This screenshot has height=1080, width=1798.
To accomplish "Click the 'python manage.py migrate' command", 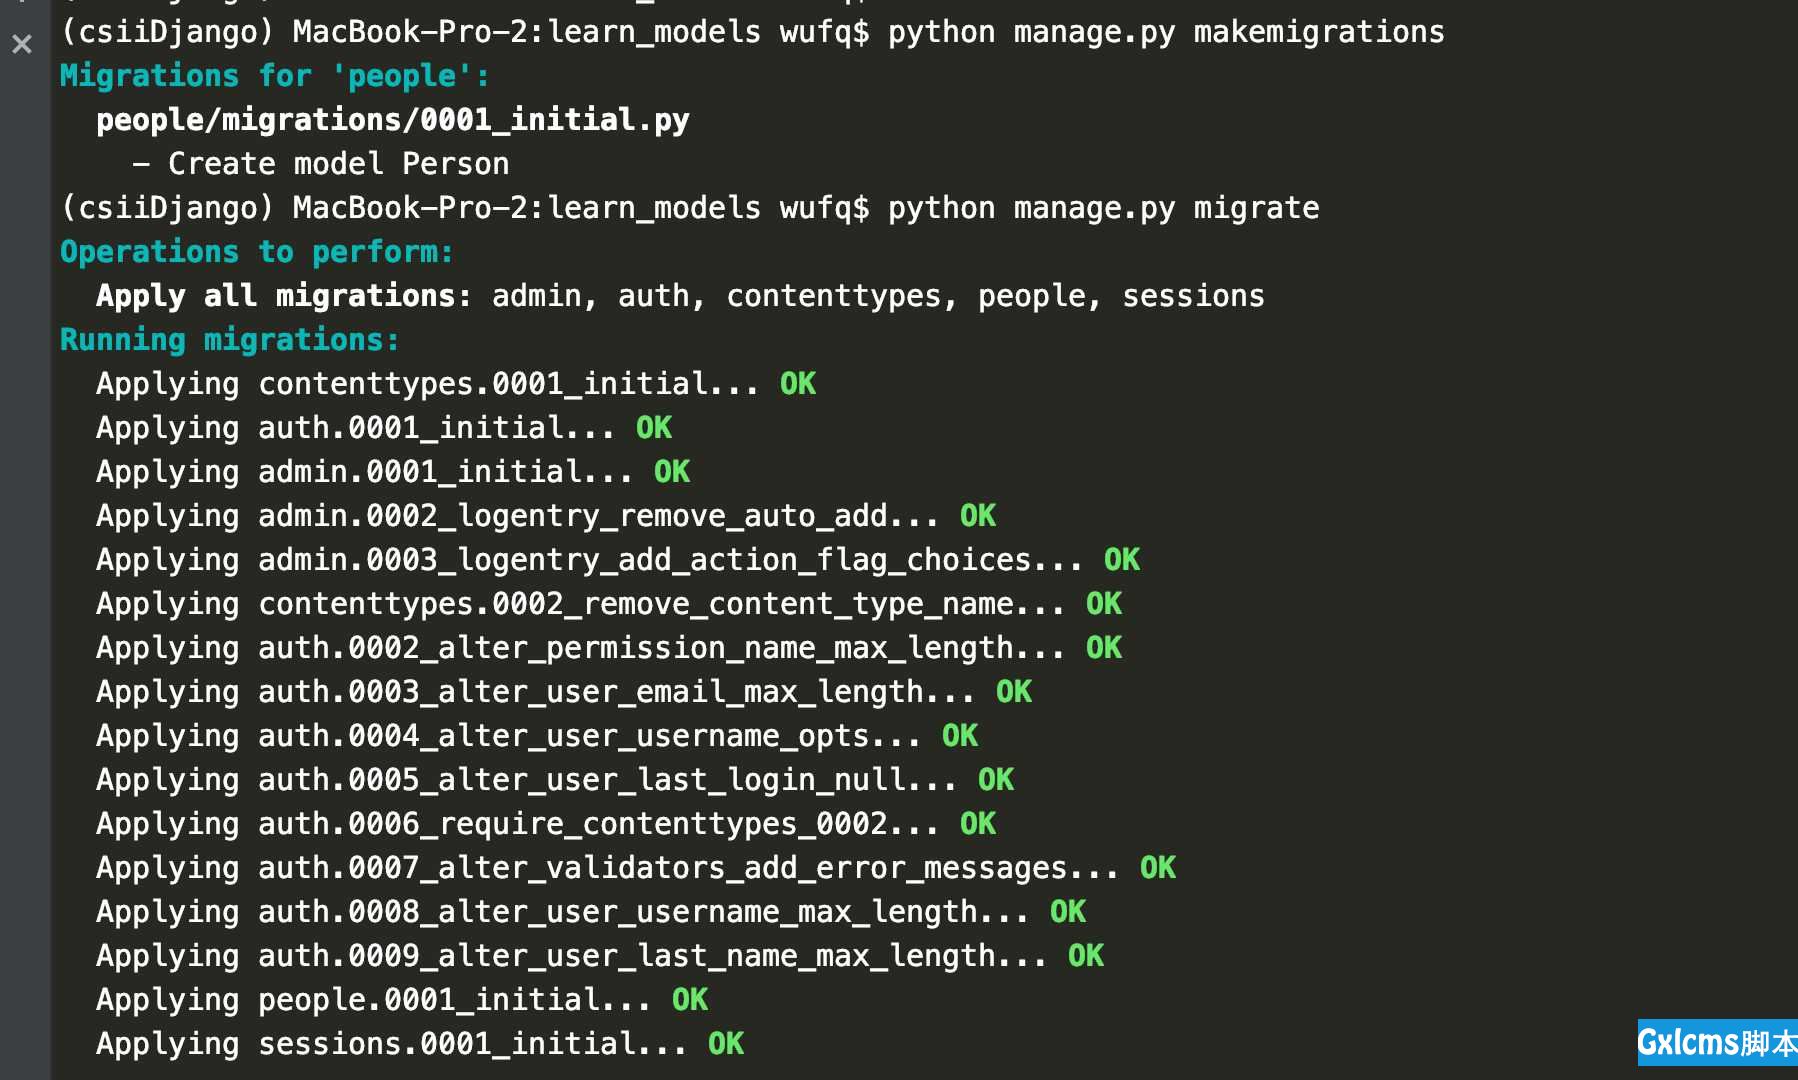I will 1104,208.
